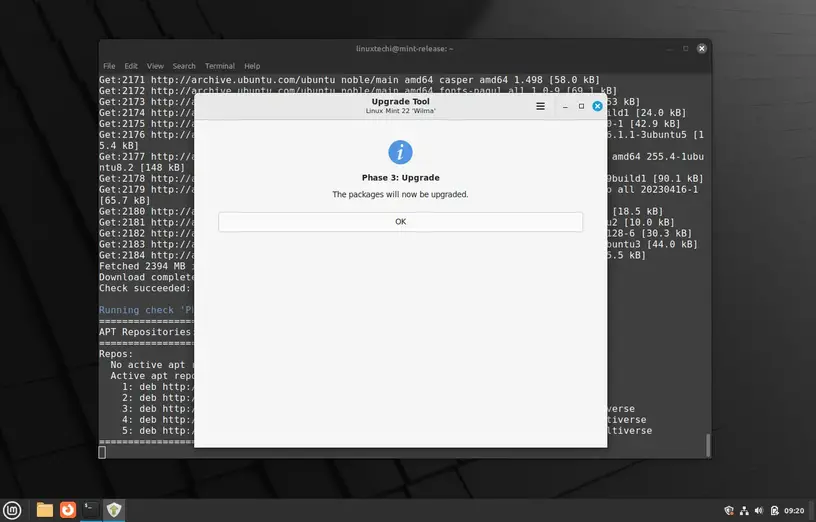The image size is (816, 522).
Task: Open the Help menu in the terminal
Action: 252,66
